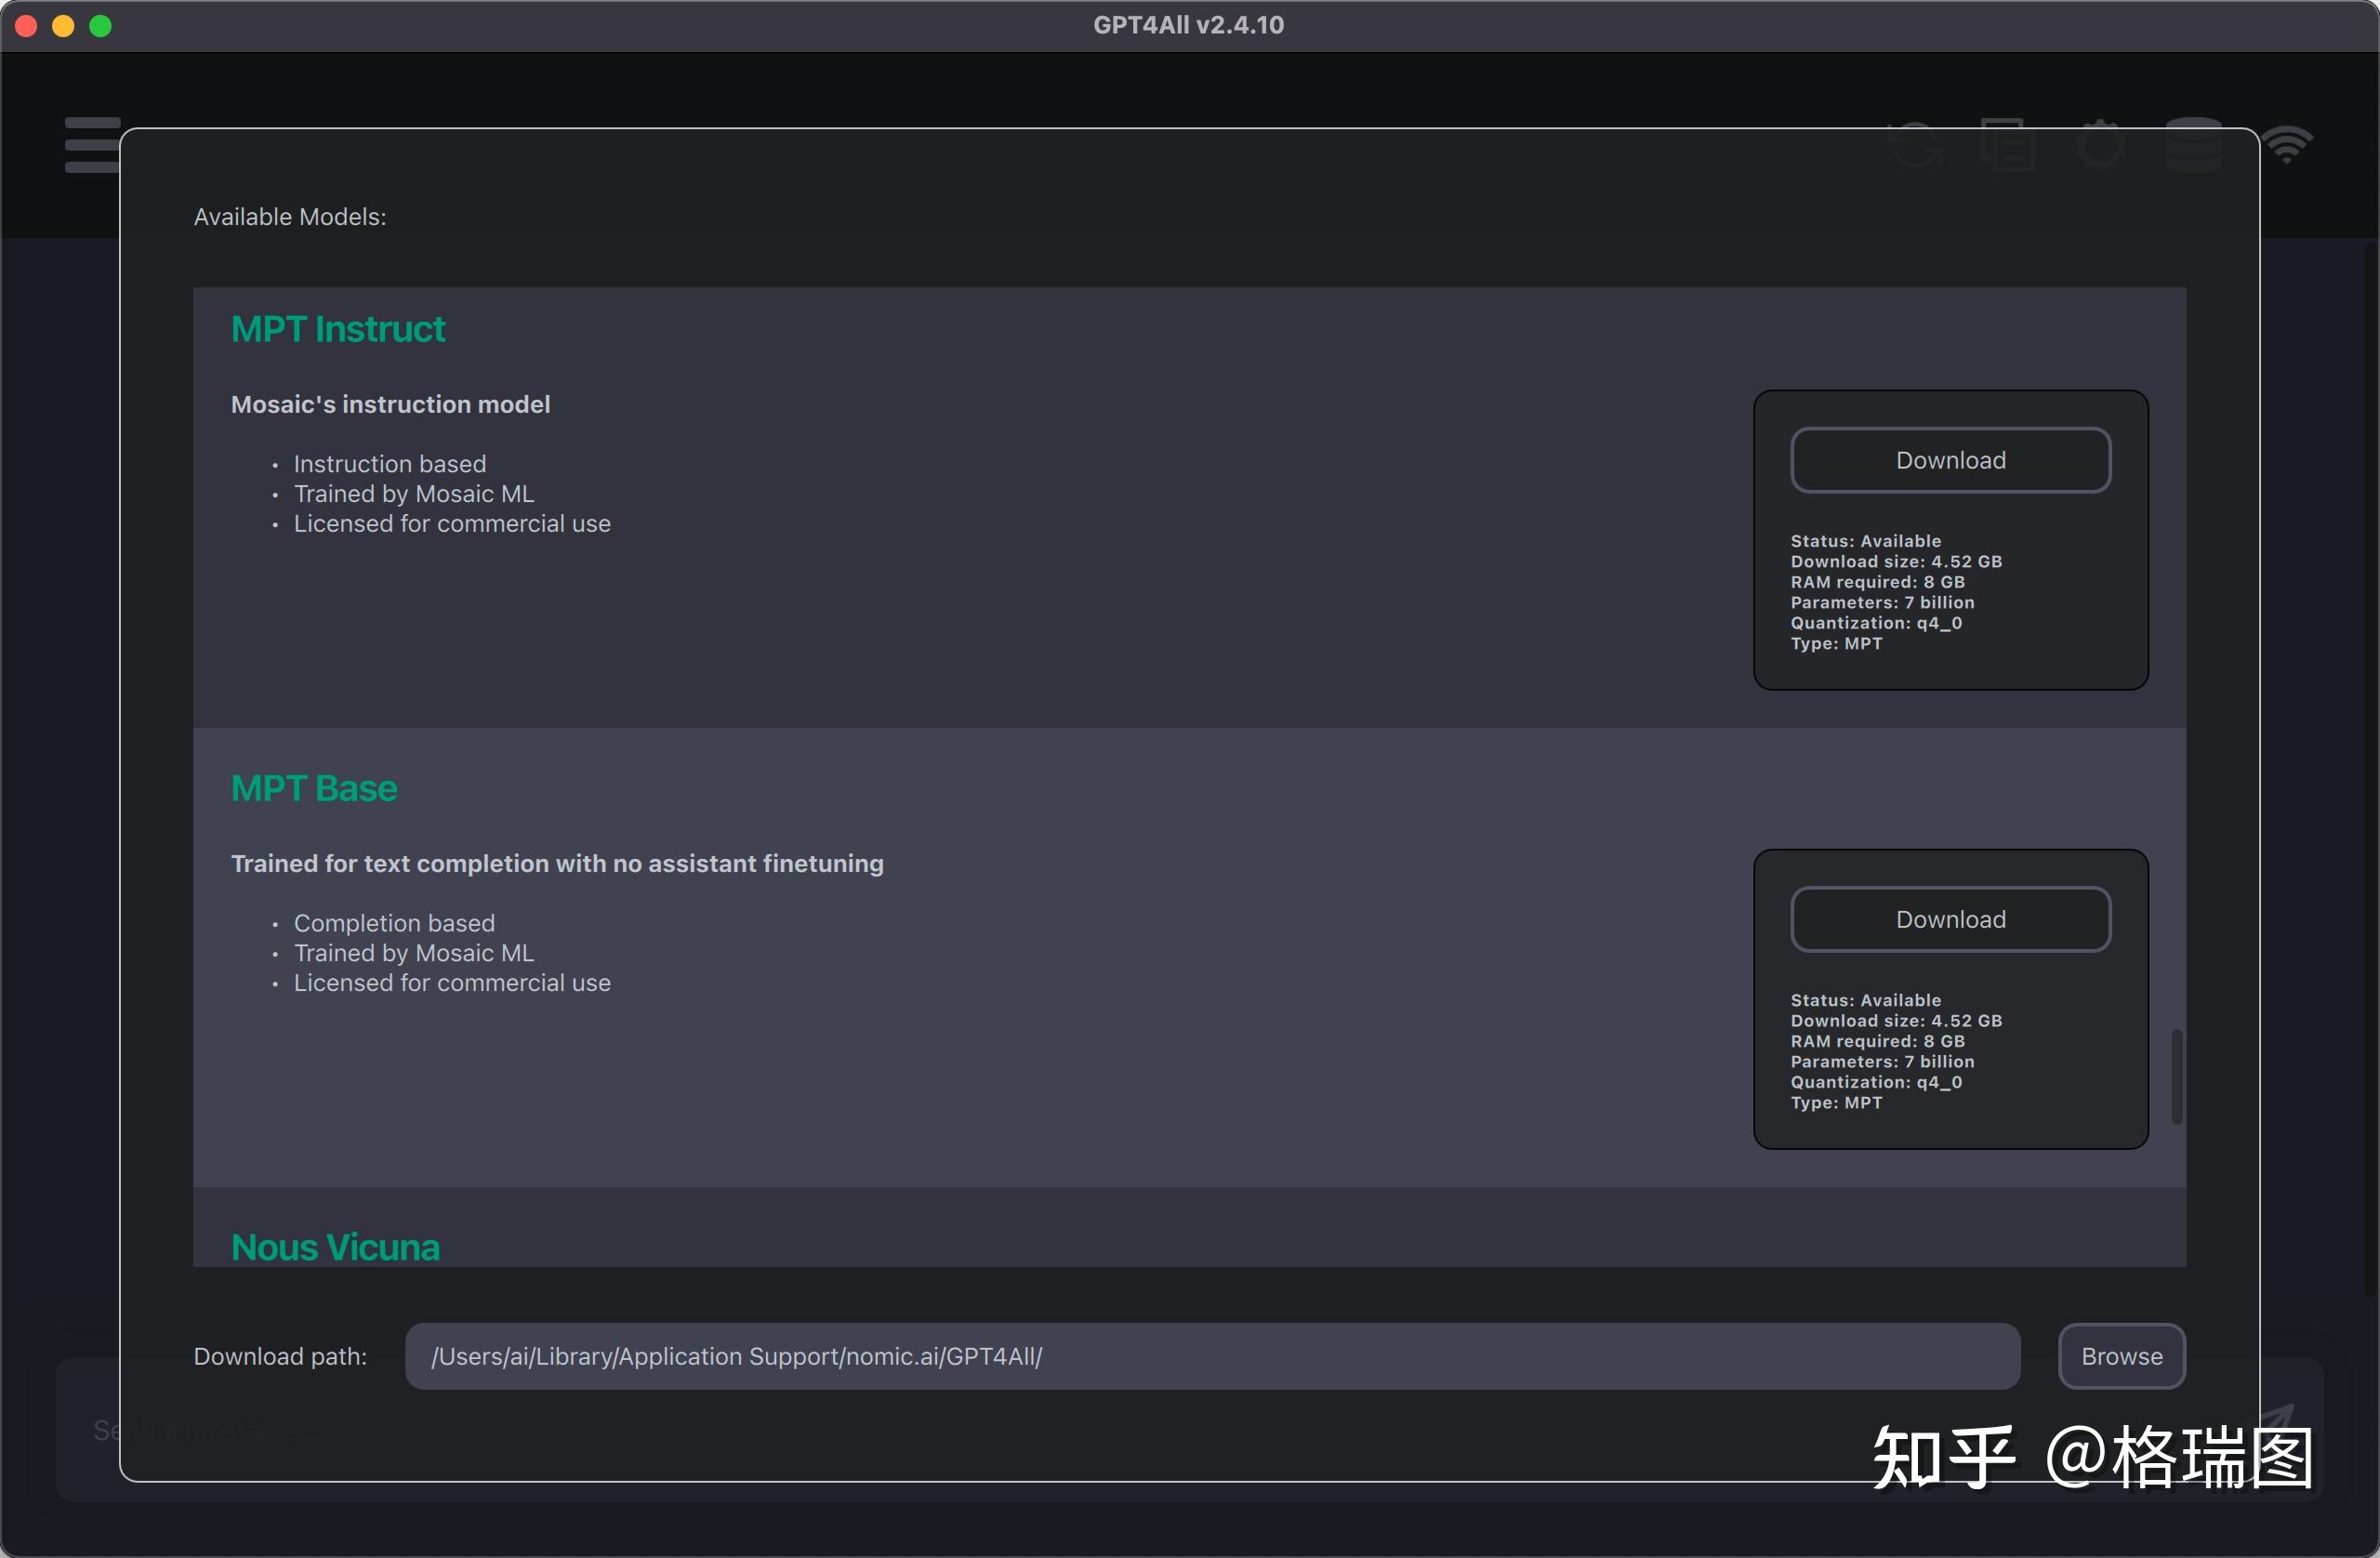2380x1558 pixels.
Task: Enter fullscreen using the green window button
Action: click(x=100, y=26)
